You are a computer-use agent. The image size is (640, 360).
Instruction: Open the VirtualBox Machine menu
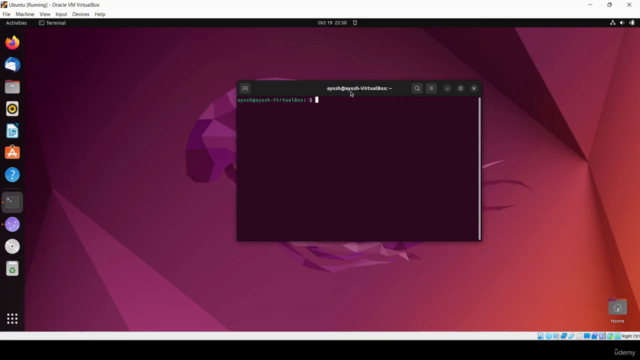point(25,14)
